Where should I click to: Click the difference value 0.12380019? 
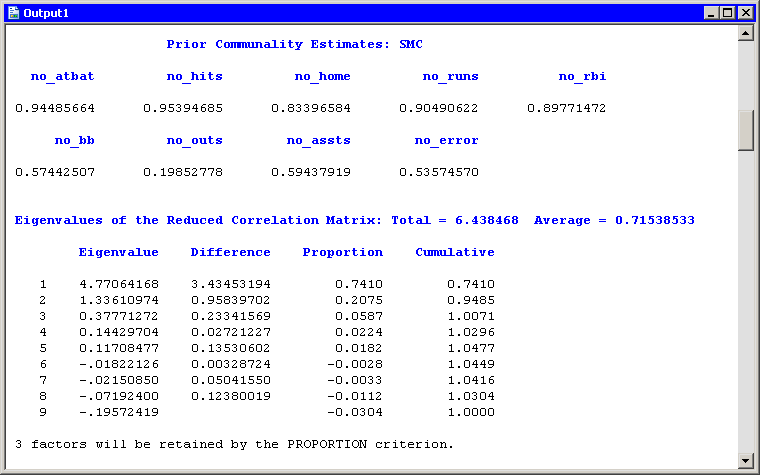231,396
